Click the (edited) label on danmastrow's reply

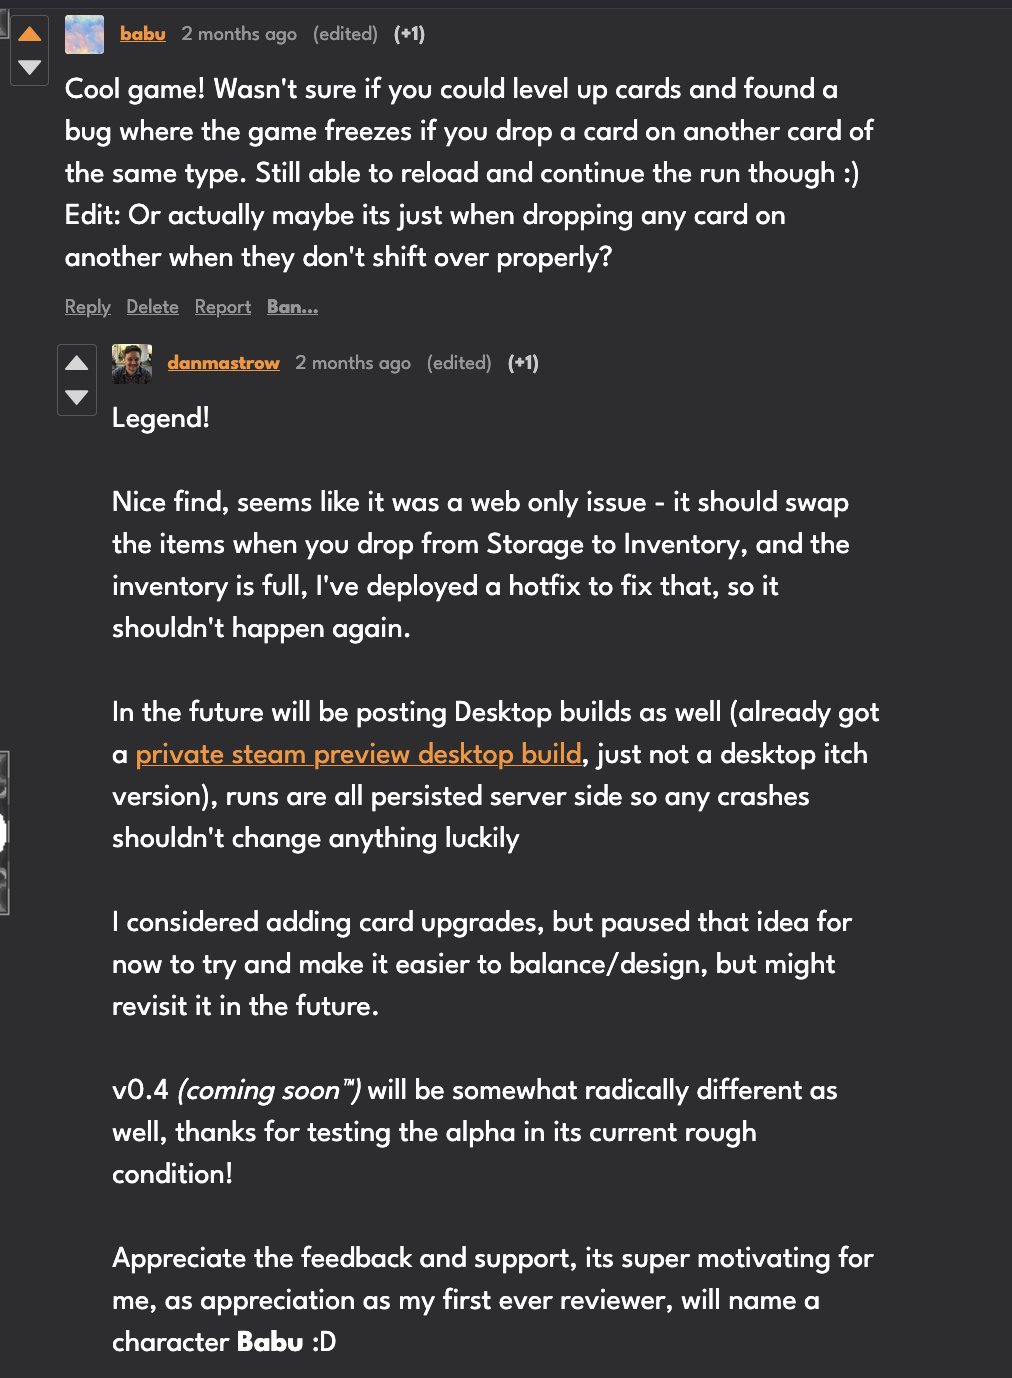[x=459, y=363]
